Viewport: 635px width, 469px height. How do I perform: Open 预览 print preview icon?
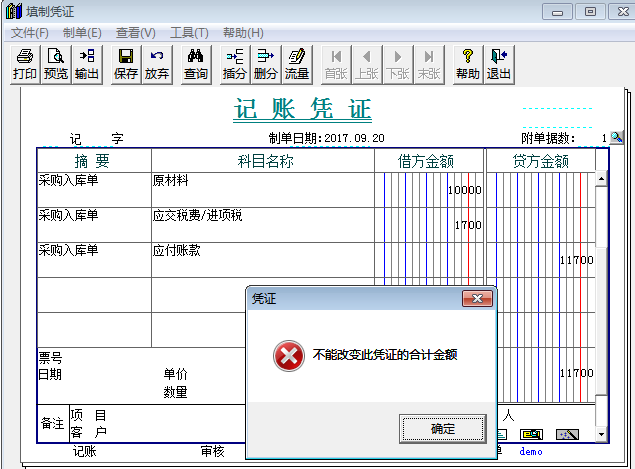click(55, 65)
